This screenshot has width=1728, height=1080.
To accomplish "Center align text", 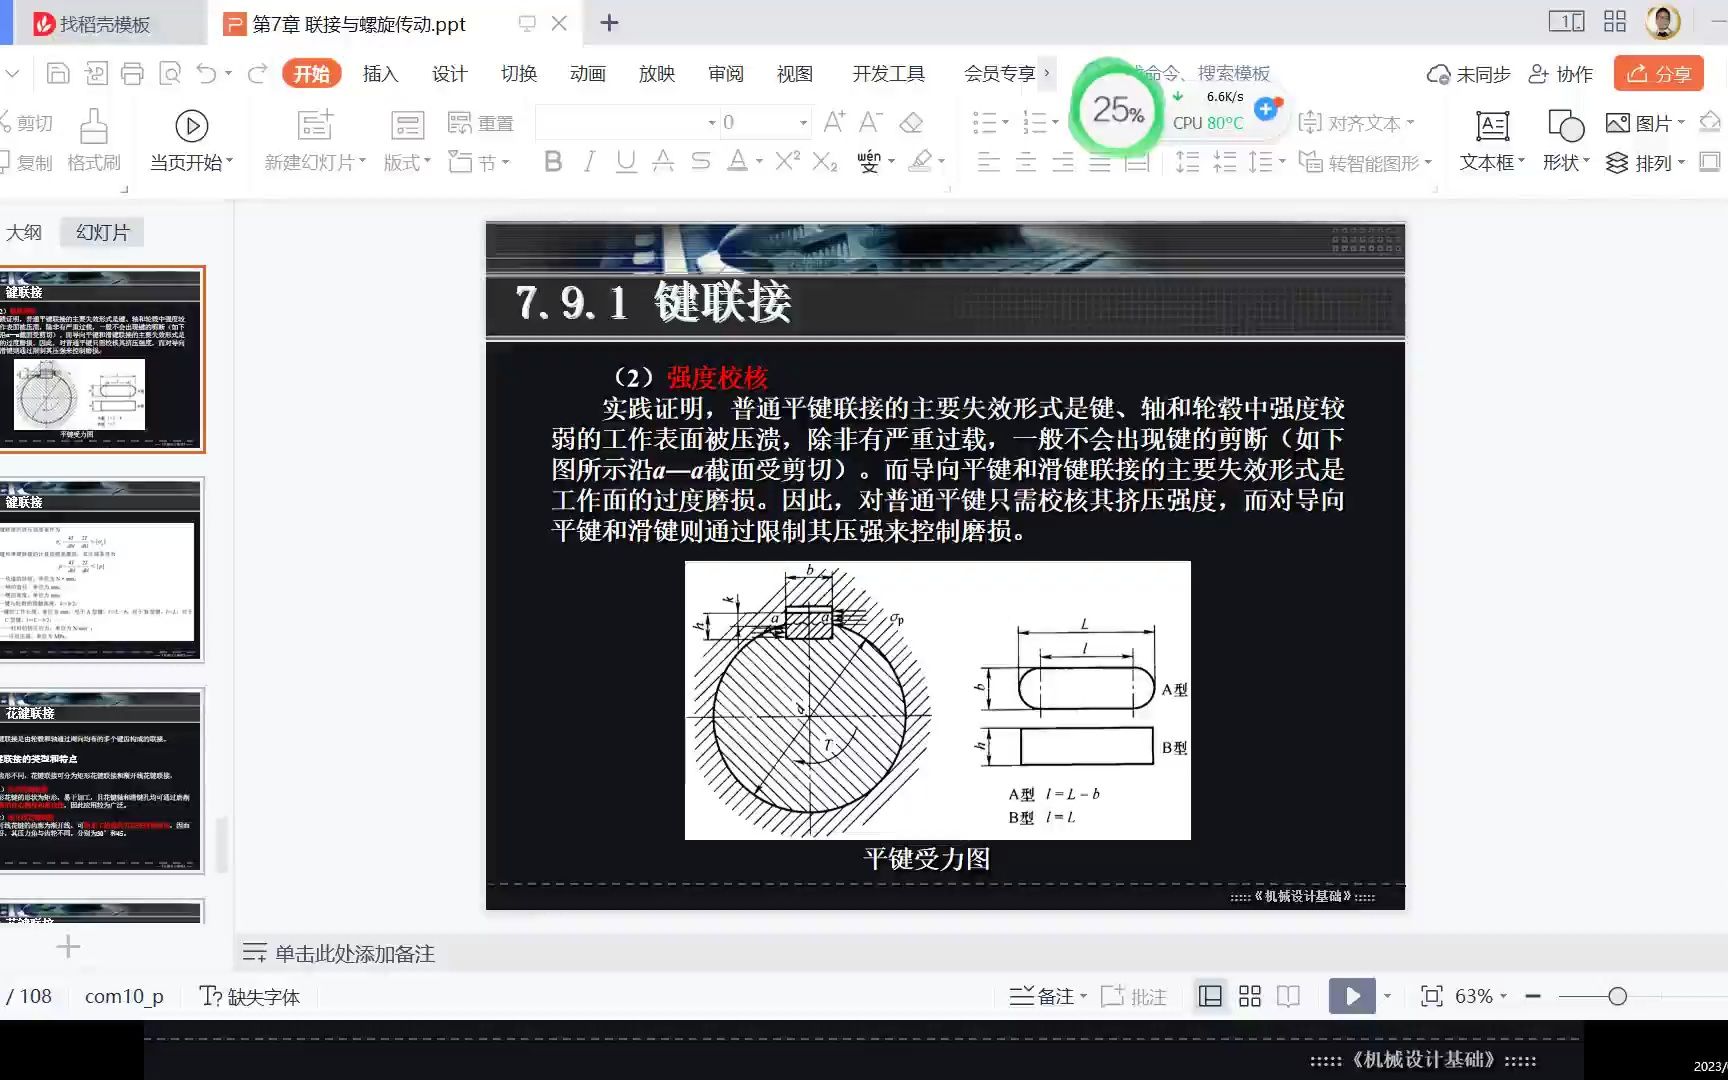I will (x=1025, y=161).
